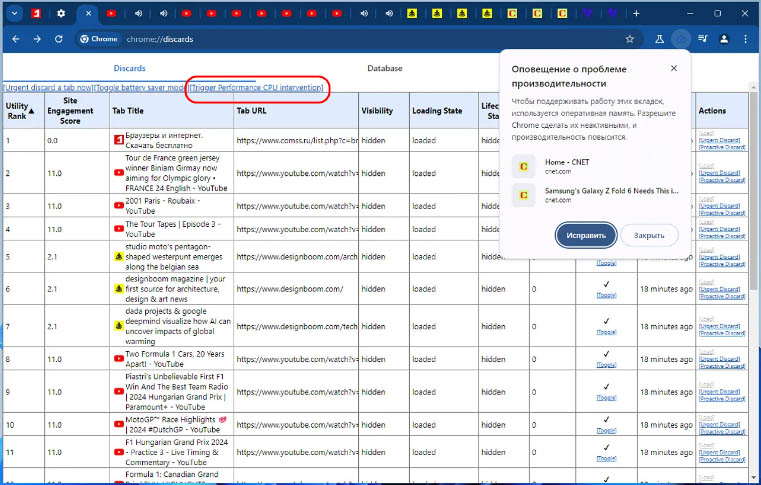The image size is (761, 485).
Task: Reload the chrome://discards page
Action: [x=58, y=39]
